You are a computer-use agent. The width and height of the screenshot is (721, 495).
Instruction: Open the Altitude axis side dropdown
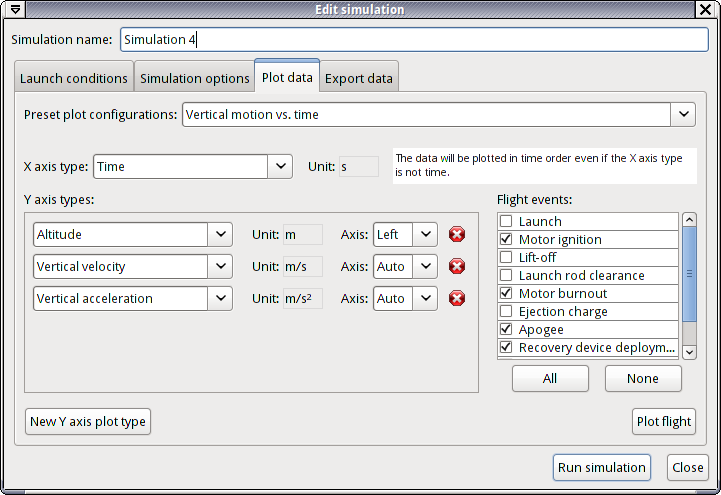(x=425, y=235)
